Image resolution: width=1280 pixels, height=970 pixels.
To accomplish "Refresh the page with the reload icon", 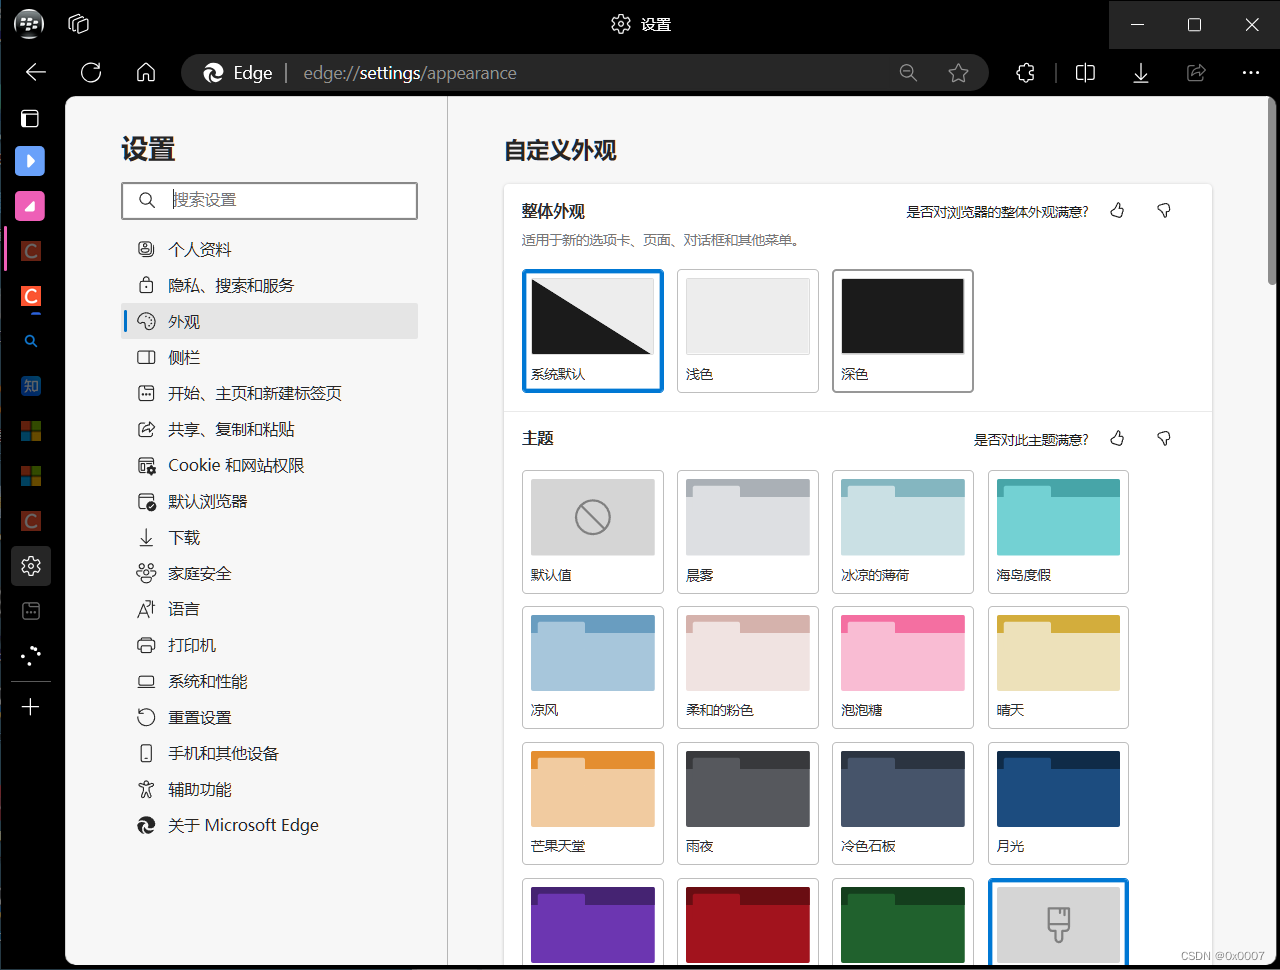I will tap(91, 72).
